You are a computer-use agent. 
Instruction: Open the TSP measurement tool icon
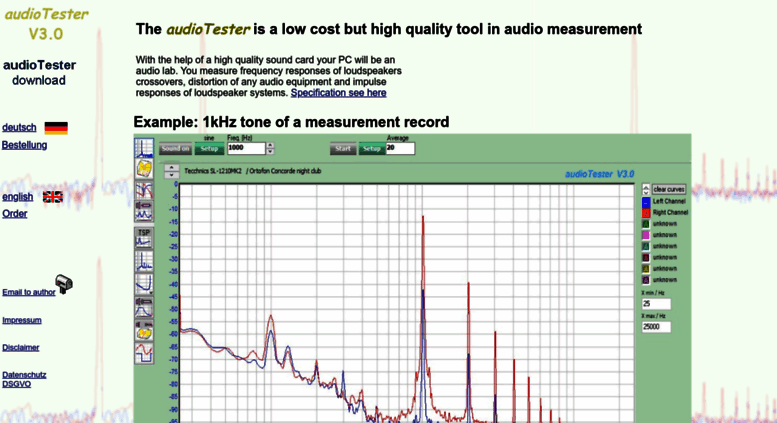pos(144,238)
